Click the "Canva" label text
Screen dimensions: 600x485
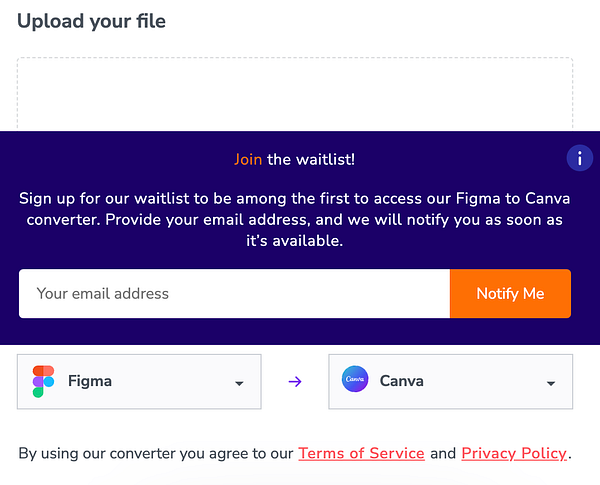tap(402, 381)
